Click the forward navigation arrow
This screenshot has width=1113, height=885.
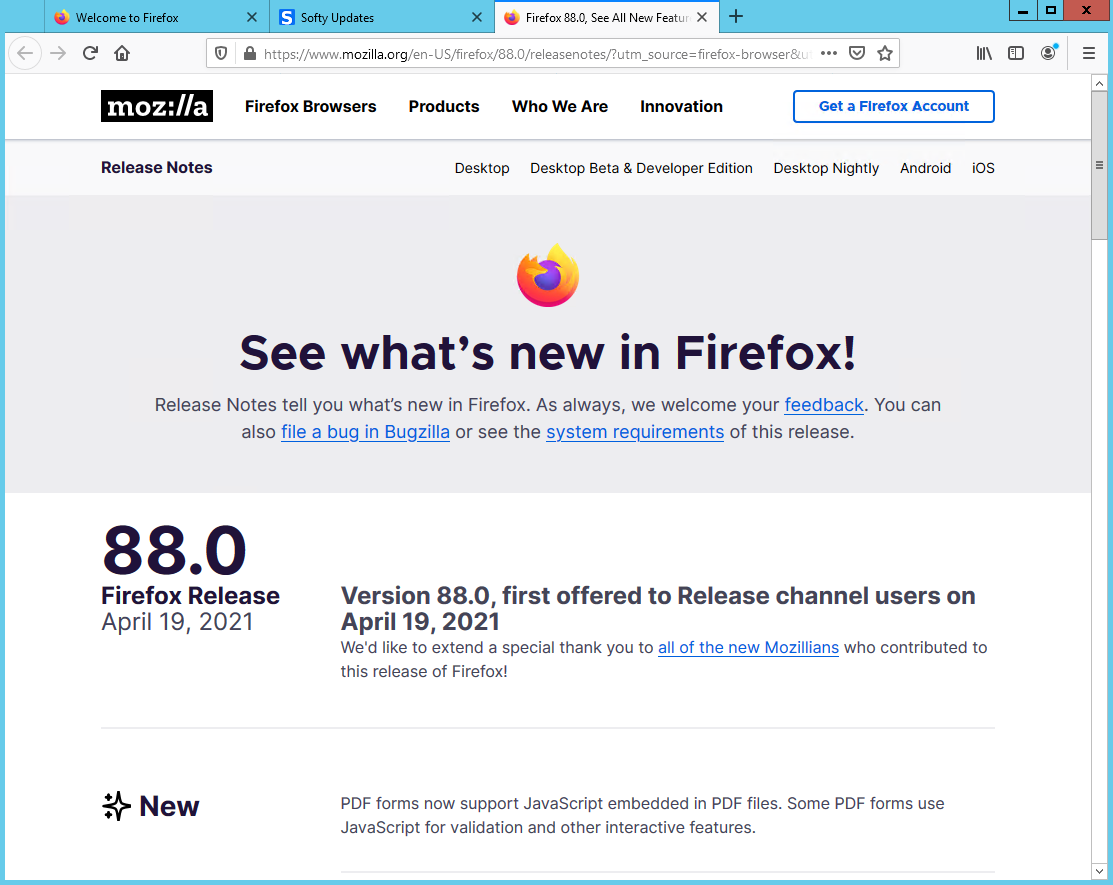click(58, 53)
